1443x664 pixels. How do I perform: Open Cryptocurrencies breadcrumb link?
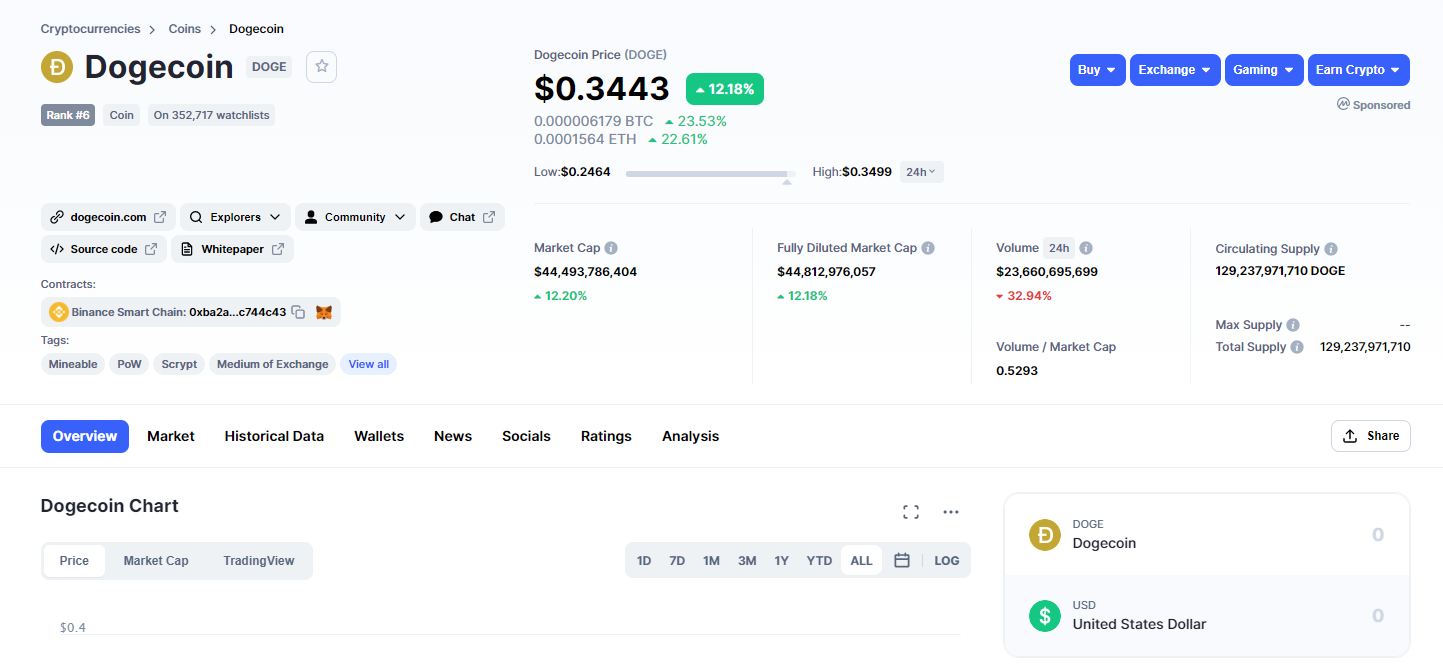click(91, 29)
